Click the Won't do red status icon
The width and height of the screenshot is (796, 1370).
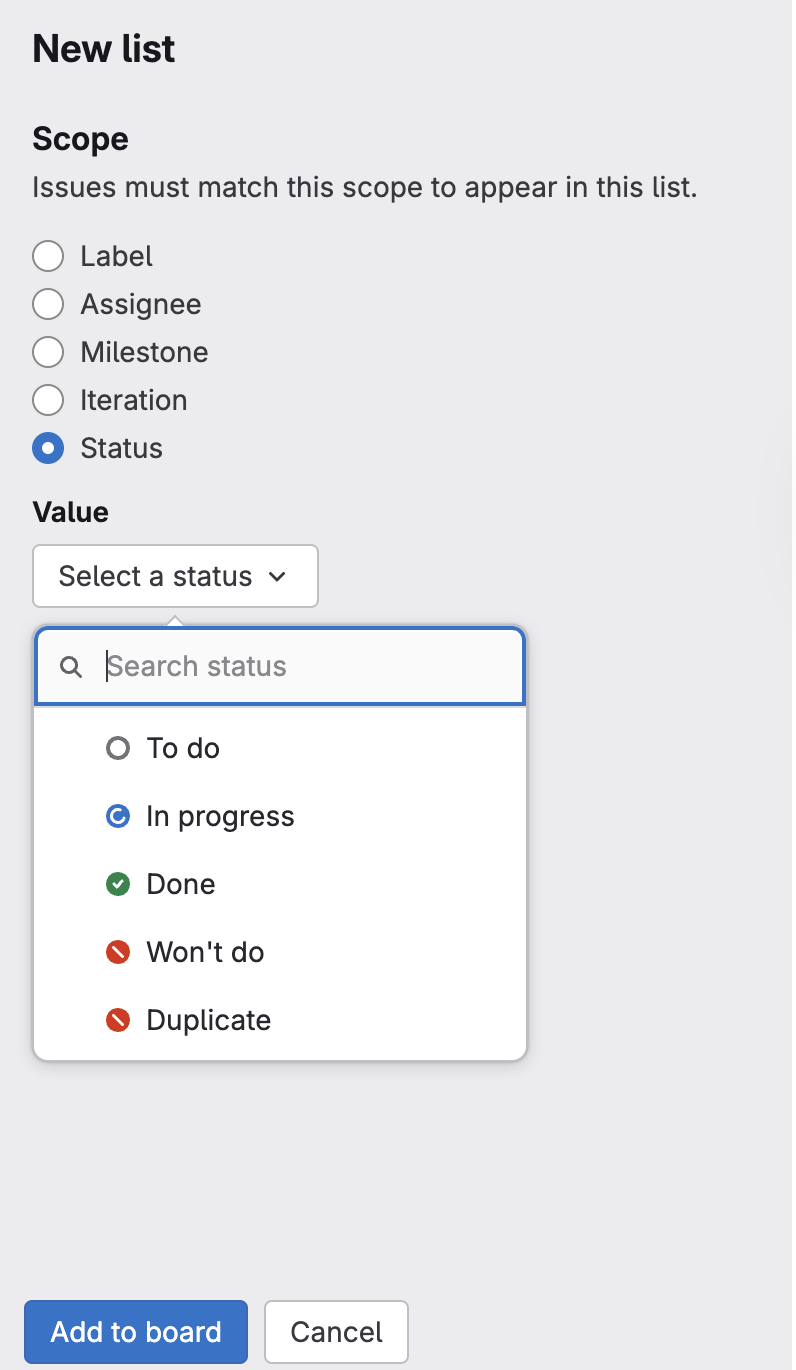pyautogui.click(x=117, y=951)
